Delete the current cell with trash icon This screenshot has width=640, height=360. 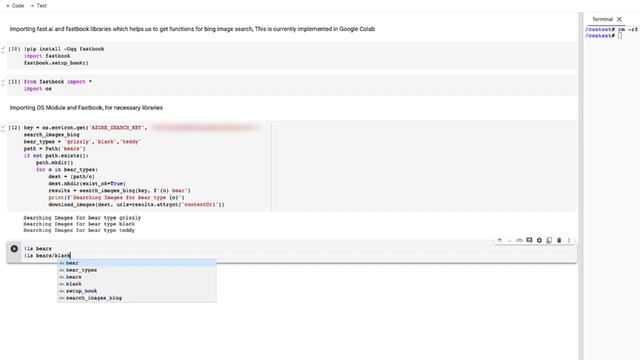[559, 240]
